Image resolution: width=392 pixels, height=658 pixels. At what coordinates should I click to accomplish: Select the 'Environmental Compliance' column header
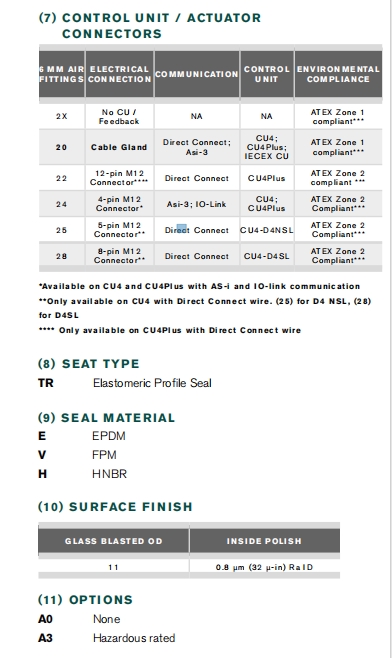click(338, 74)
